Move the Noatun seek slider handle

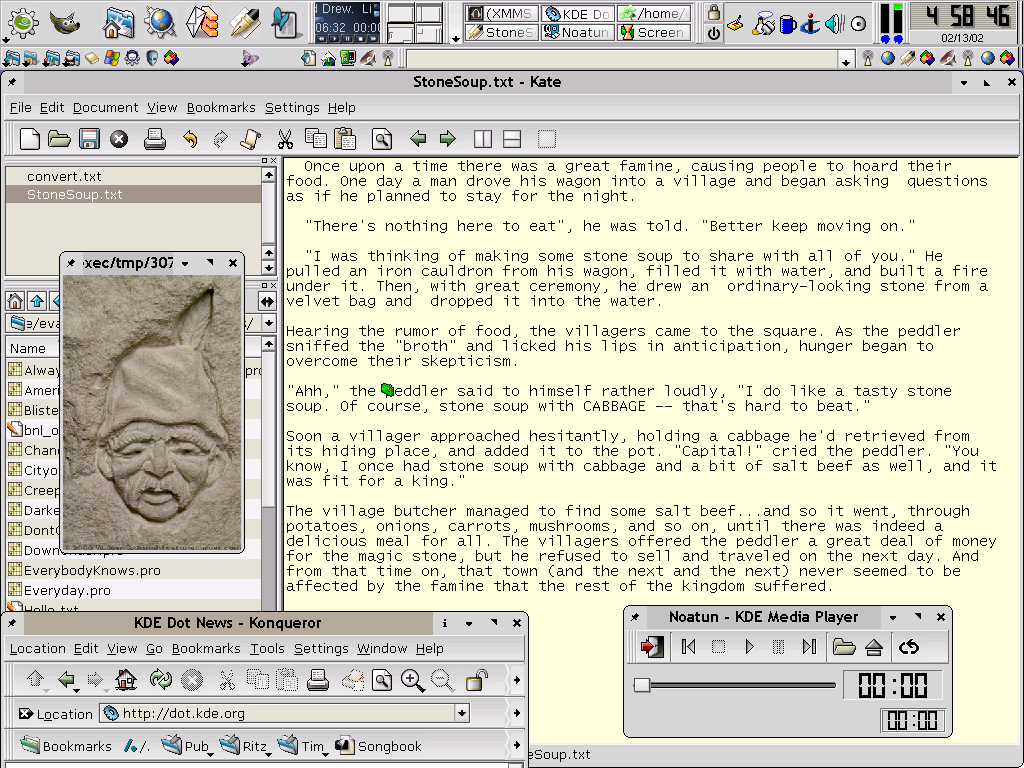pos(642,684)
